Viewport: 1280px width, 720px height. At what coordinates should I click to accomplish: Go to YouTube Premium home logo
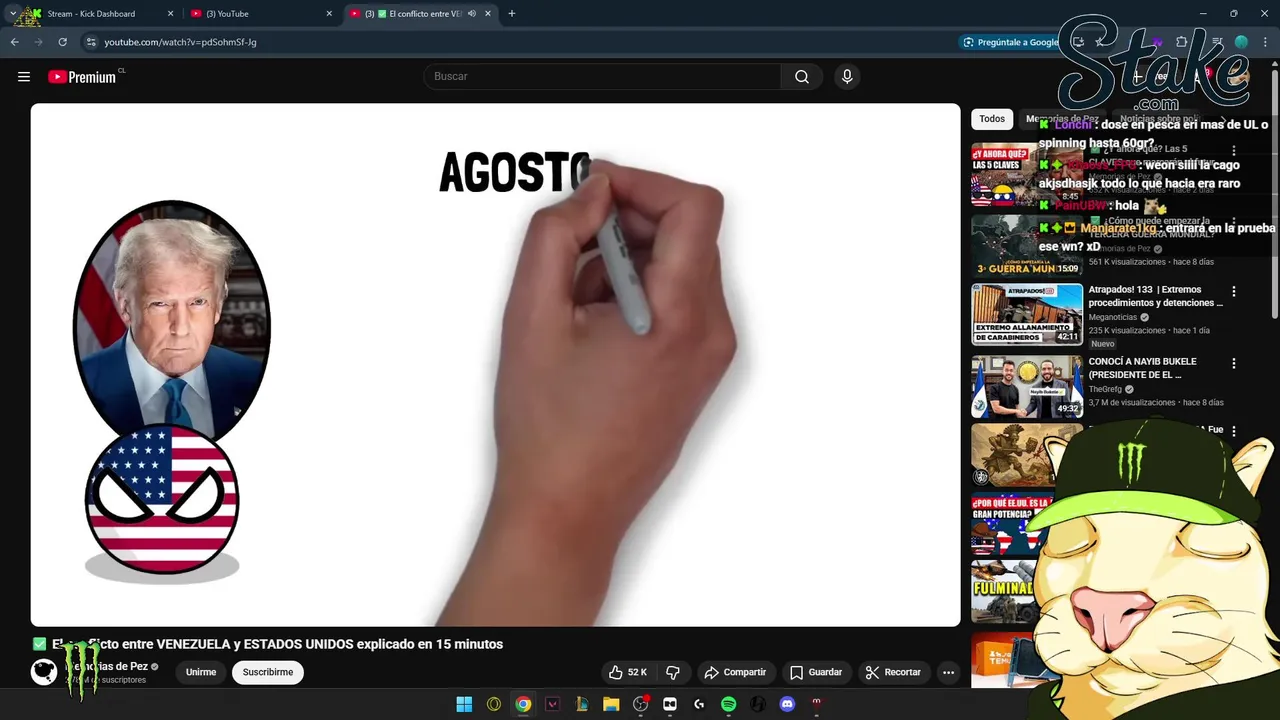click(x=83, y=77)
